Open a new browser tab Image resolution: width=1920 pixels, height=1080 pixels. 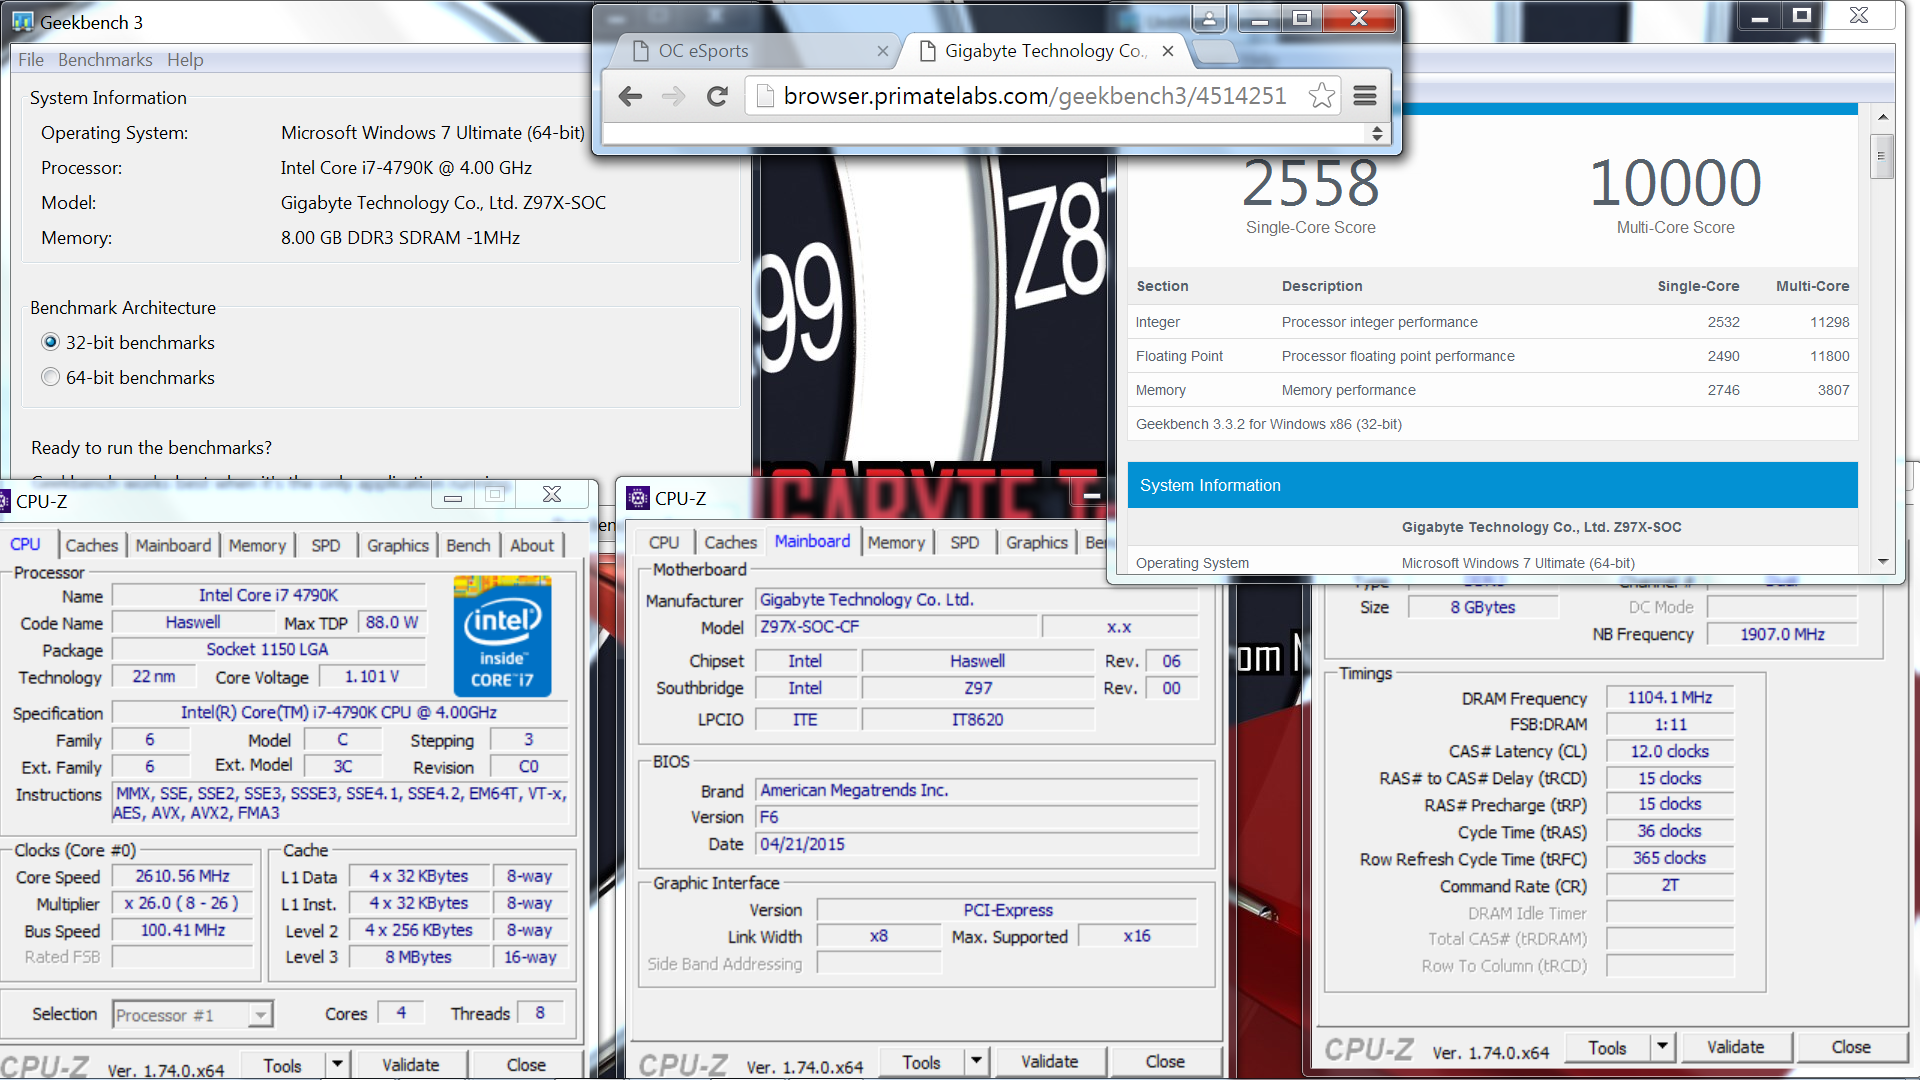coord(1215,50)
